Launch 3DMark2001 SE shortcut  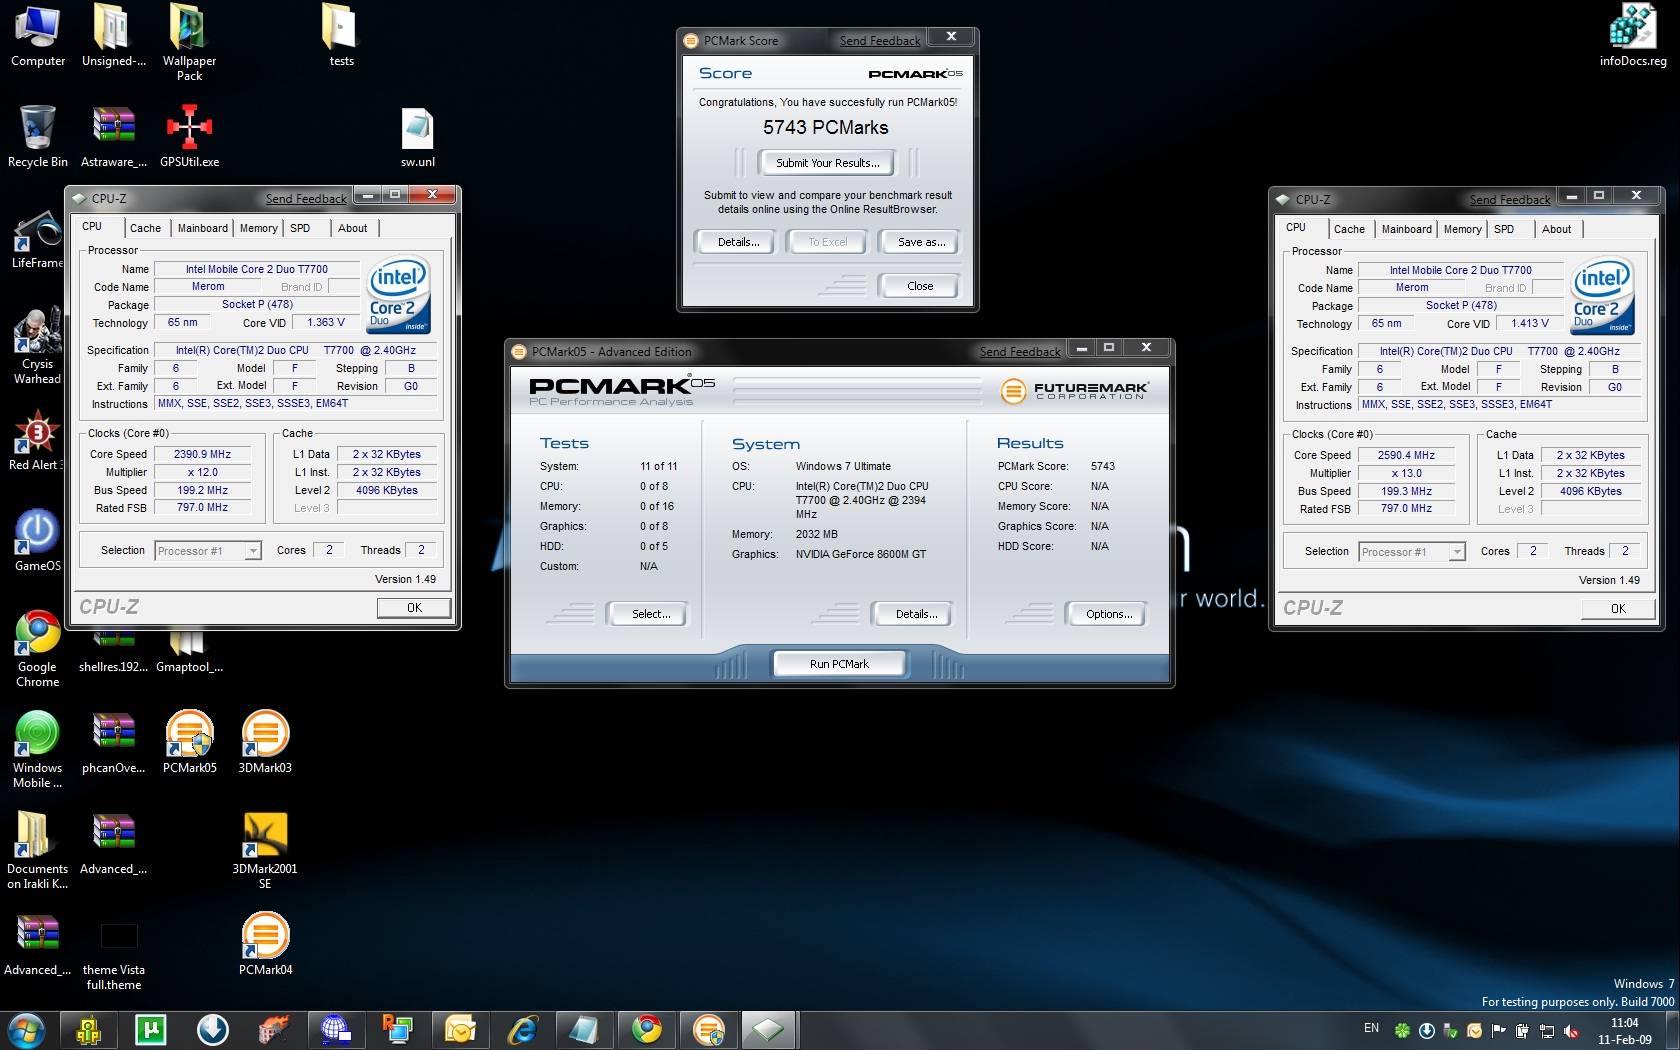tap(265, 850)
